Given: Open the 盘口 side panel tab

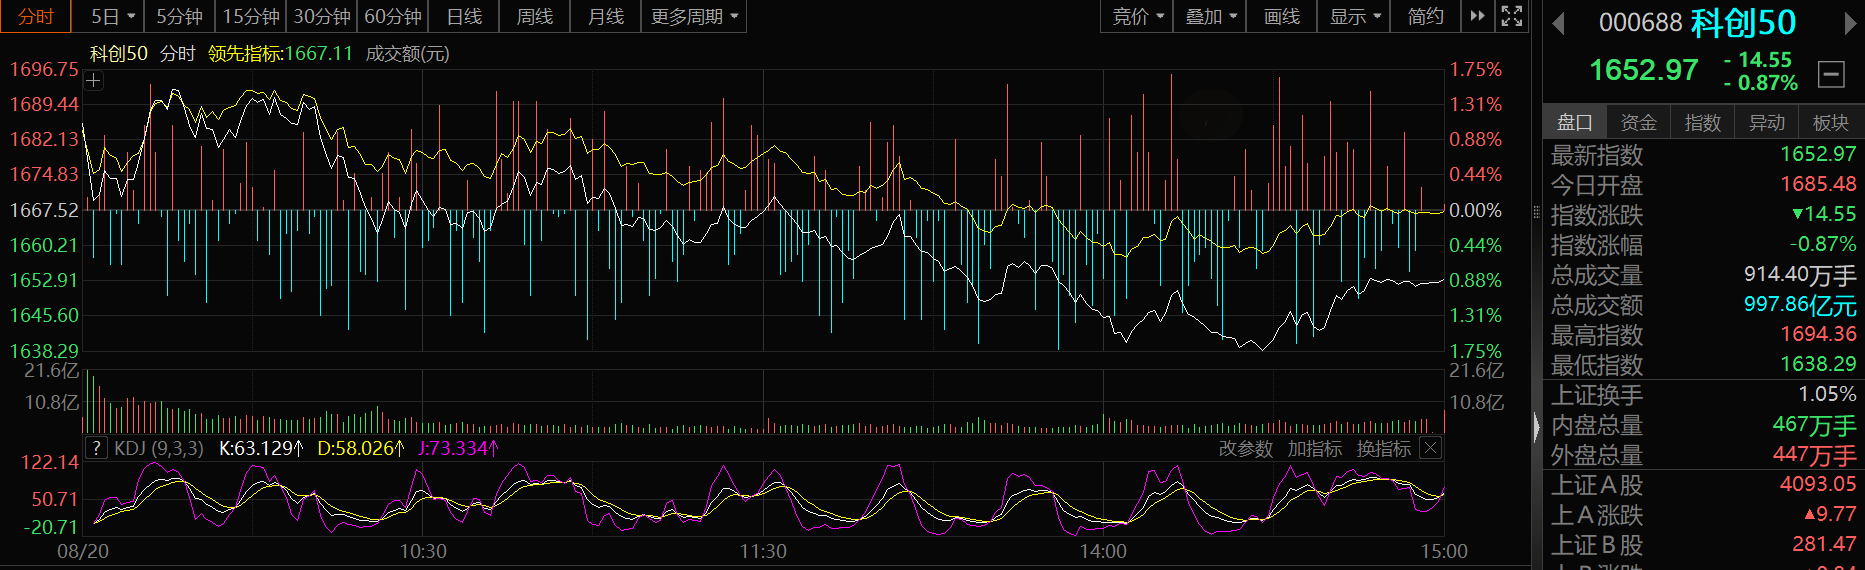Looking at the screenshot, I should (1574, 122).
